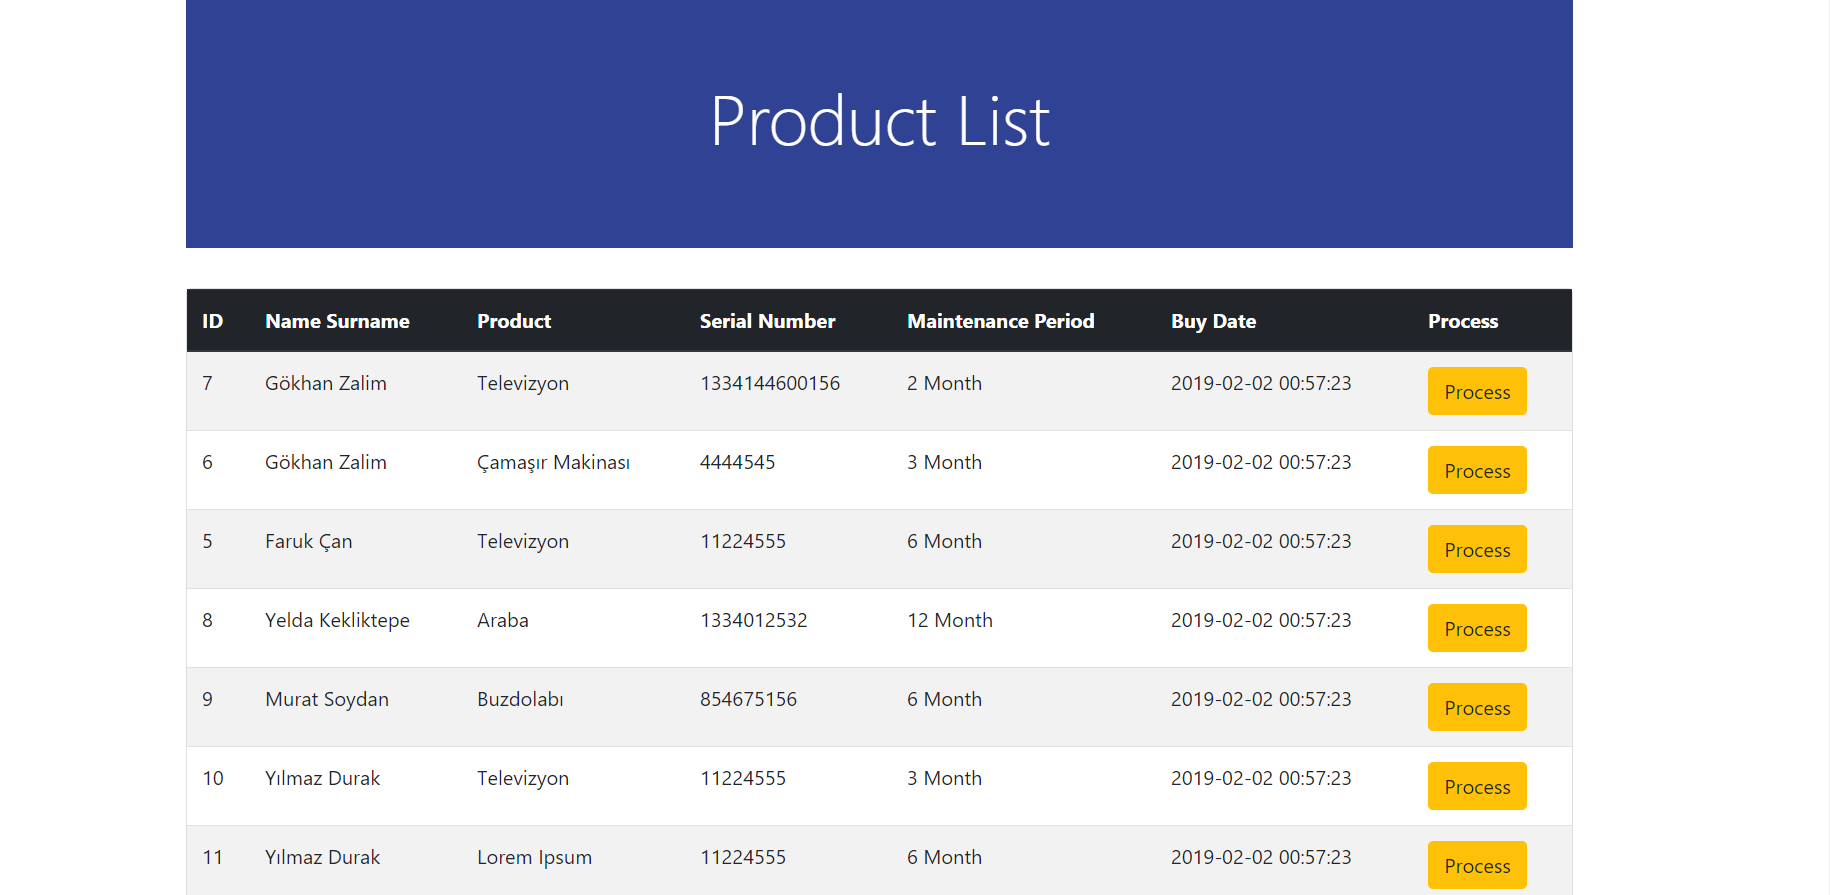Click the Product column header
The width and height of the screenshot is (1830, 895).
pyautogui.click(x=514, y=321)
